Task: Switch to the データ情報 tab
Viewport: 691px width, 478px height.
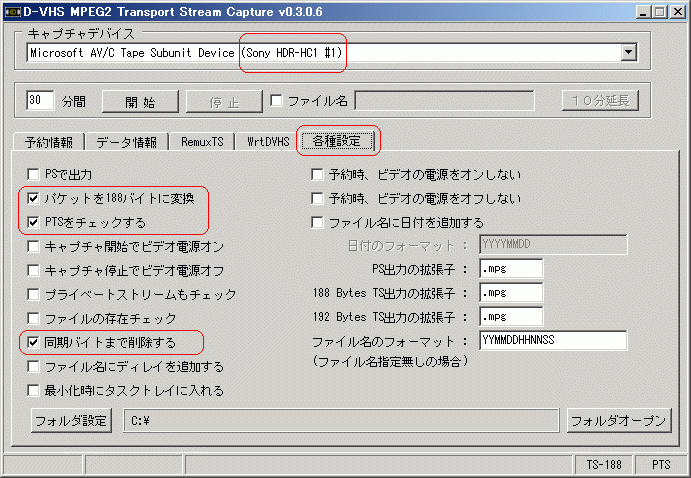Action: tap(126, 142)
